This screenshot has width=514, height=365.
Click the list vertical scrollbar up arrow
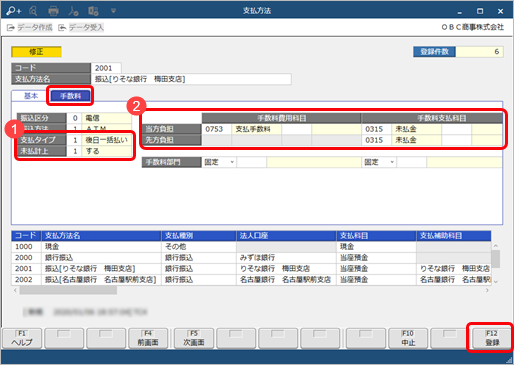pyautogui.click(x=496, y=246)
